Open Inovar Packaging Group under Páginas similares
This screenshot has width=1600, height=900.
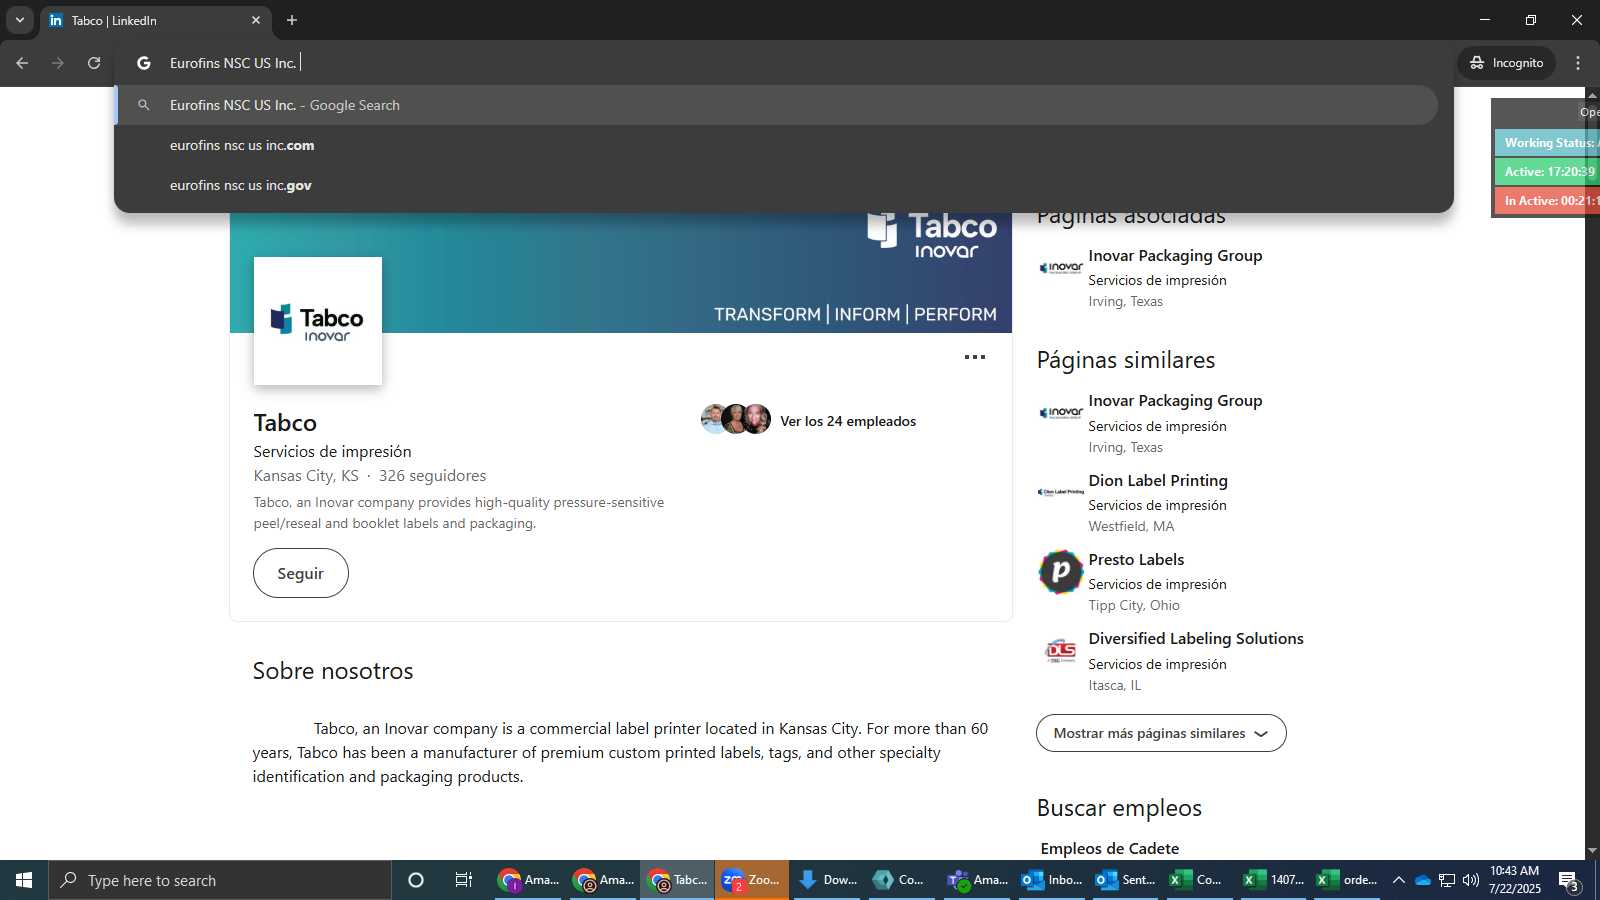pyautogui.click(x=1175, y=401)
